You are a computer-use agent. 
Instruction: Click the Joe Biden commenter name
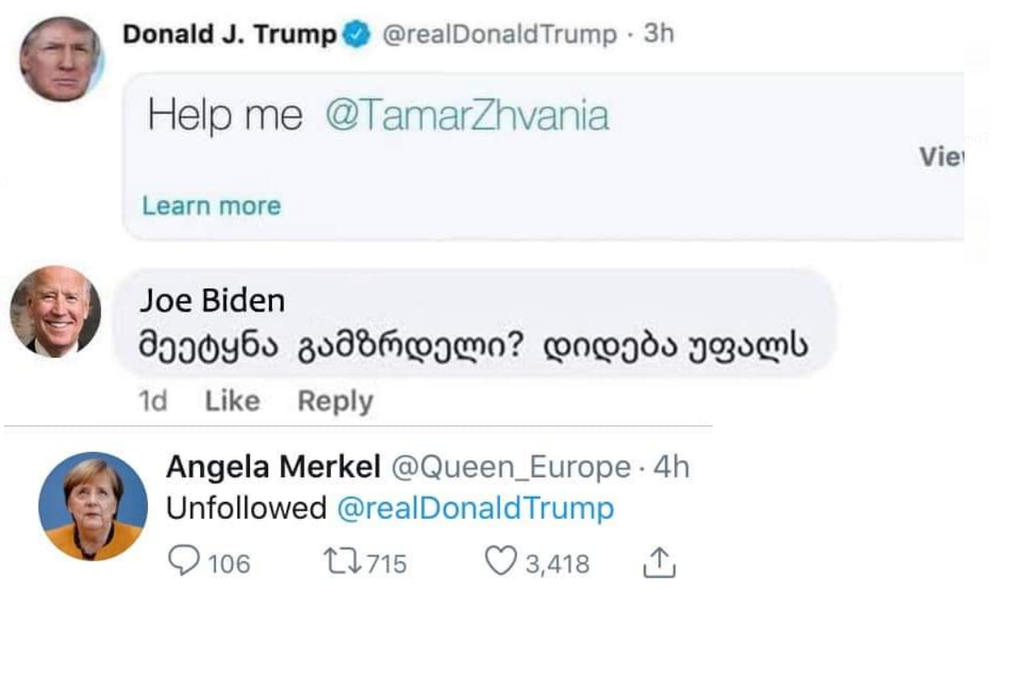[212, 300]
